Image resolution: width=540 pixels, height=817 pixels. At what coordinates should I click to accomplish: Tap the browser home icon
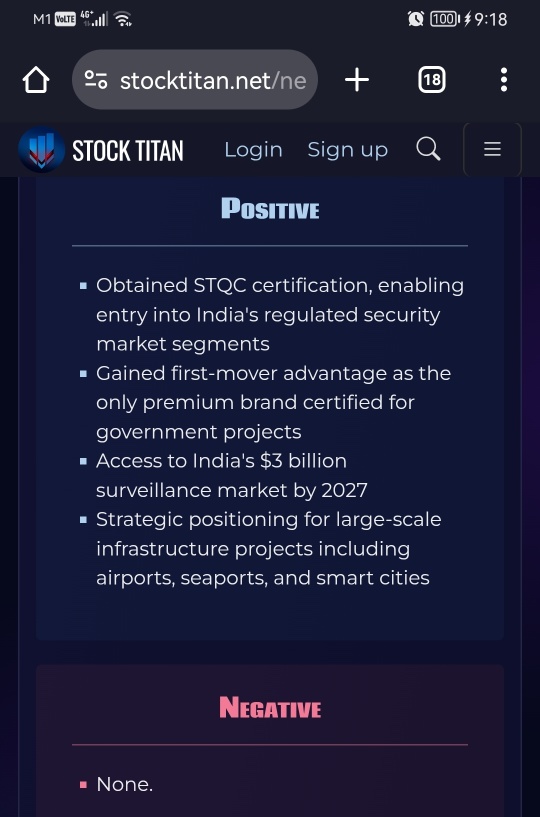point(36,80)
